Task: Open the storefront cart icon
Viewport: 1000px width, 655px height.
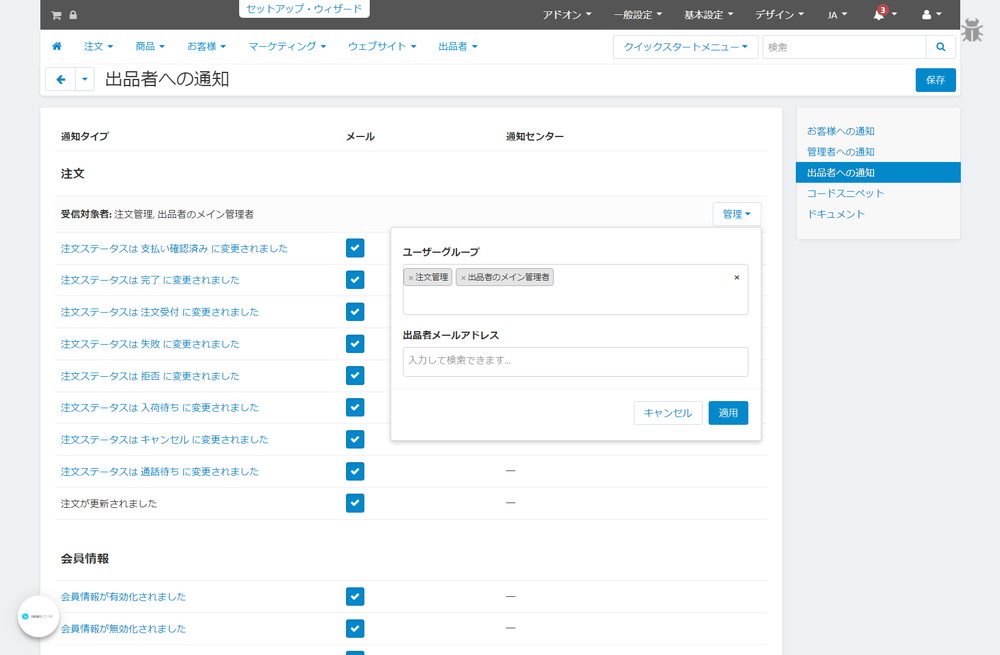Action: (x=56, y=15)
